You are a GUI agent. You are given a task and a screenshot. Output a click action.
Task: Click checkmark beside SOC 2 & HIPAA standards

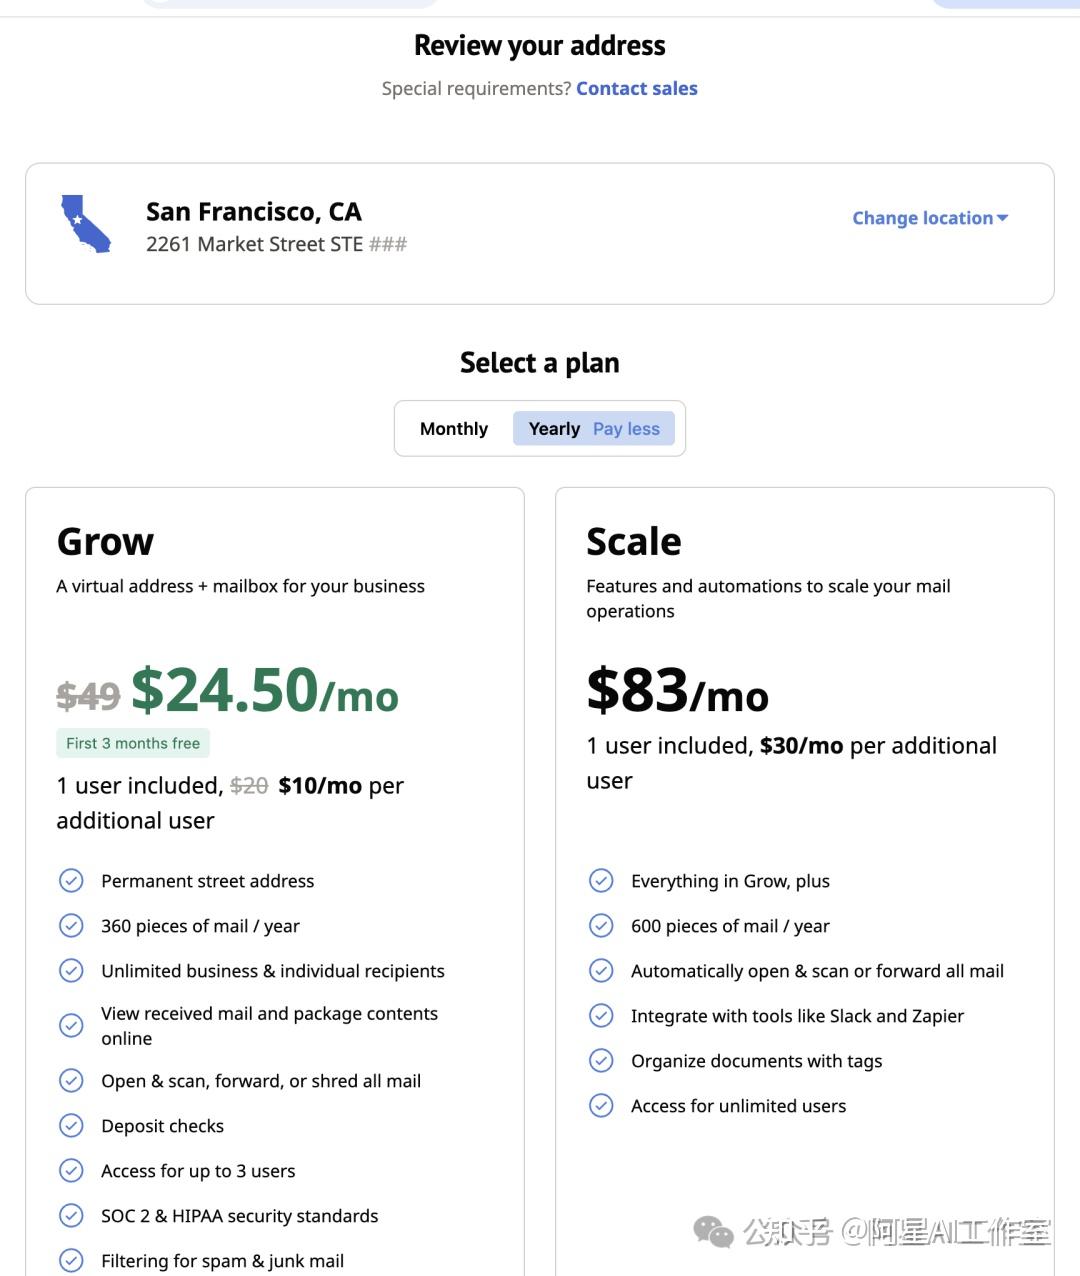[x=71, y=1216]
